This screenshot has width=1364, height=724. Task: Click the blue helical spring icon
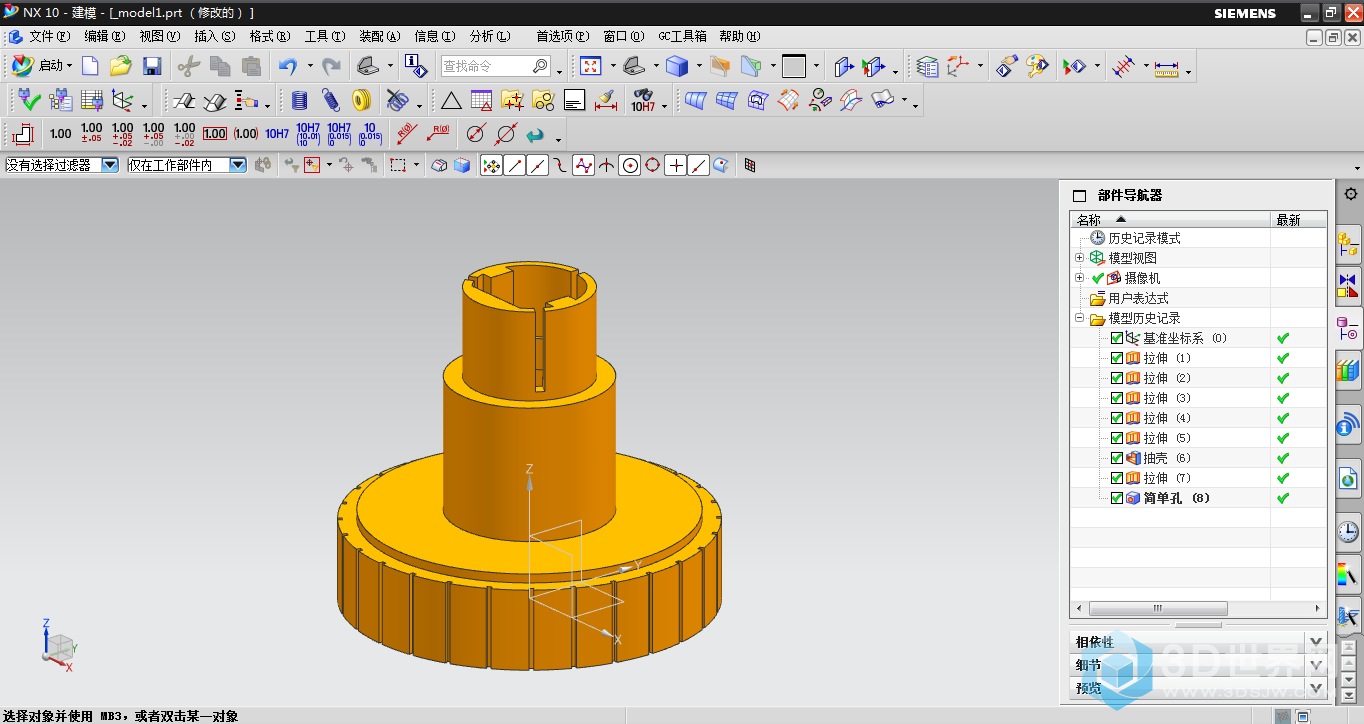point(330,100)
